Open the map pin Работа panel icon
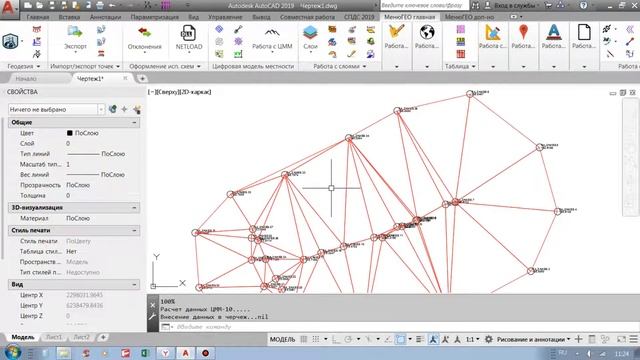The image size is (640, 360). pos(523,32)
